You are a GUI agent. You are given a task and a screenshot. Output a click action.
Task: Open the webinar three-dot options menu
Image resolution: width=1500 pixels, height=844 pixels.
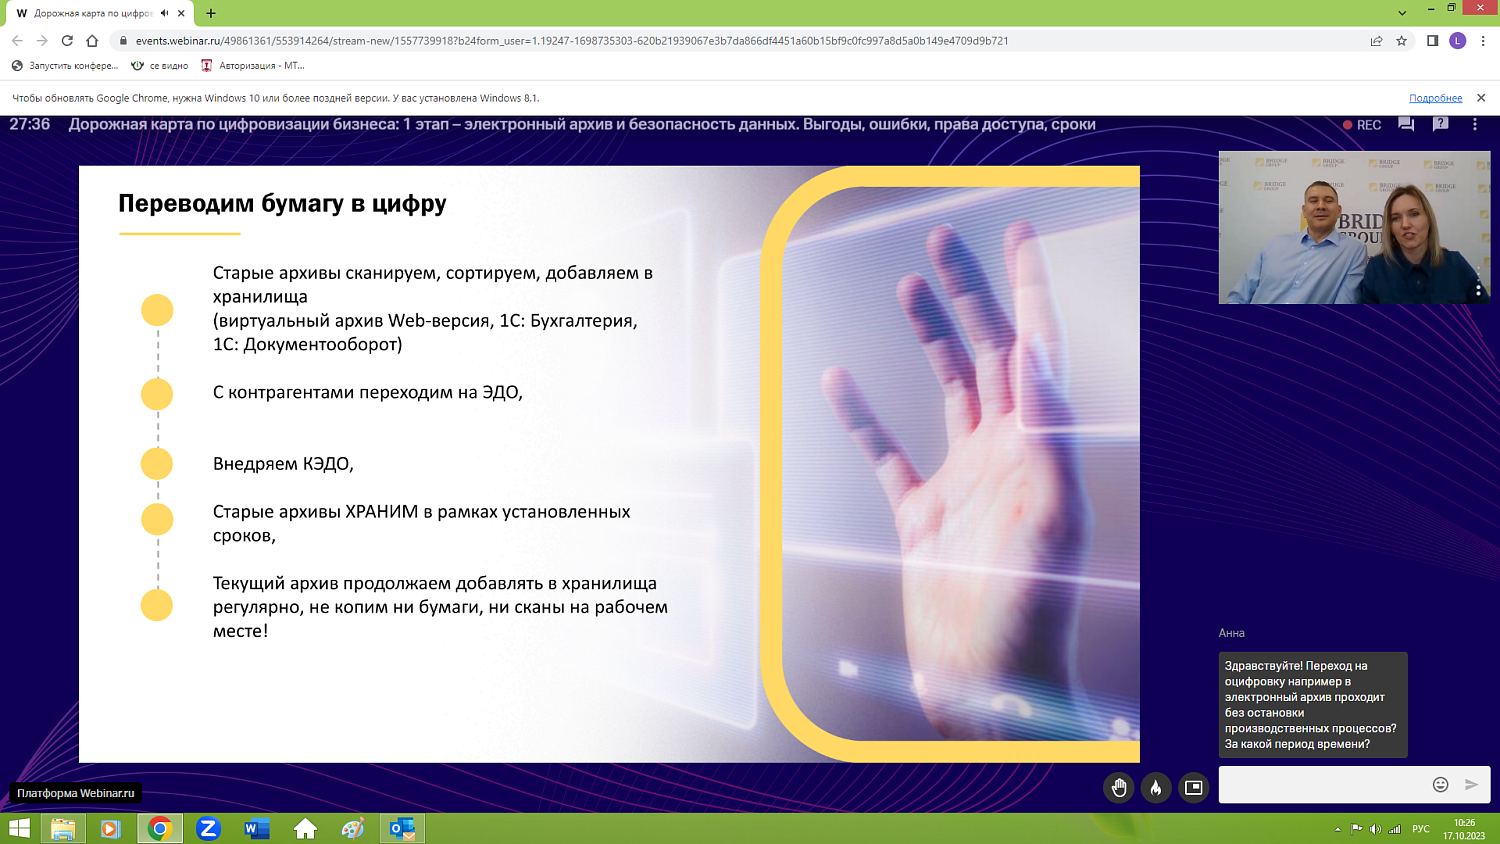point(1474,124)
